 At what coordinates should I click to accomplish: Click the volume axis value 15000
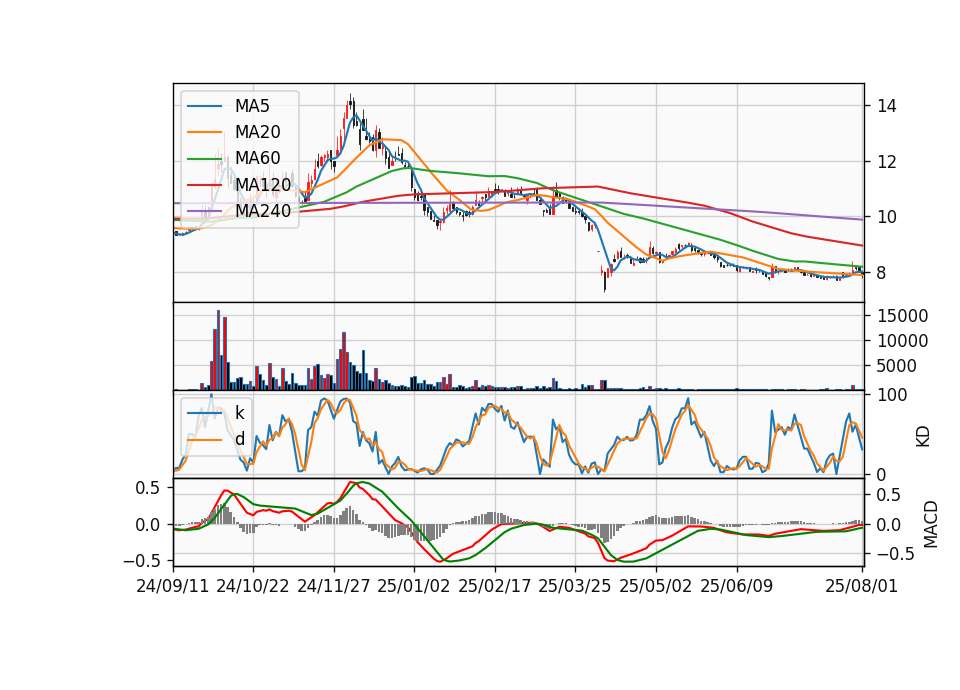click(903, 316)
